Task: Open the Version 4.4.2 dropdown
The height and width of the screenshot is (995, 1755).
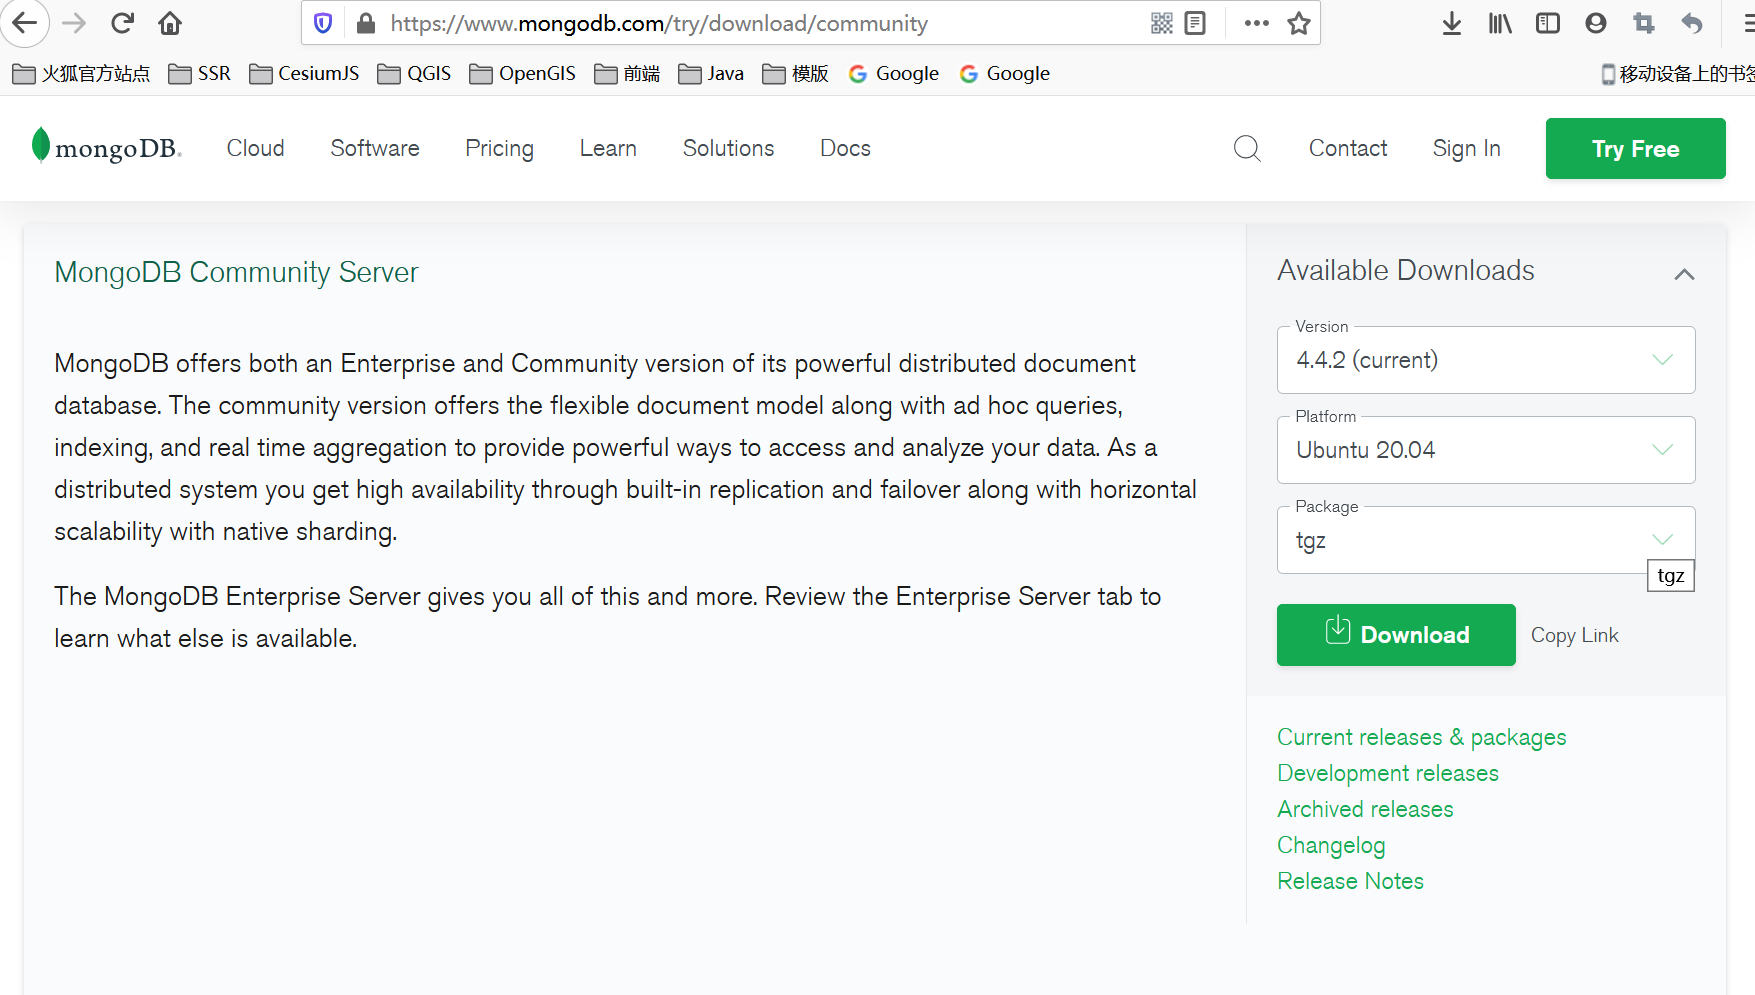Action: [x=1485, y=360]
